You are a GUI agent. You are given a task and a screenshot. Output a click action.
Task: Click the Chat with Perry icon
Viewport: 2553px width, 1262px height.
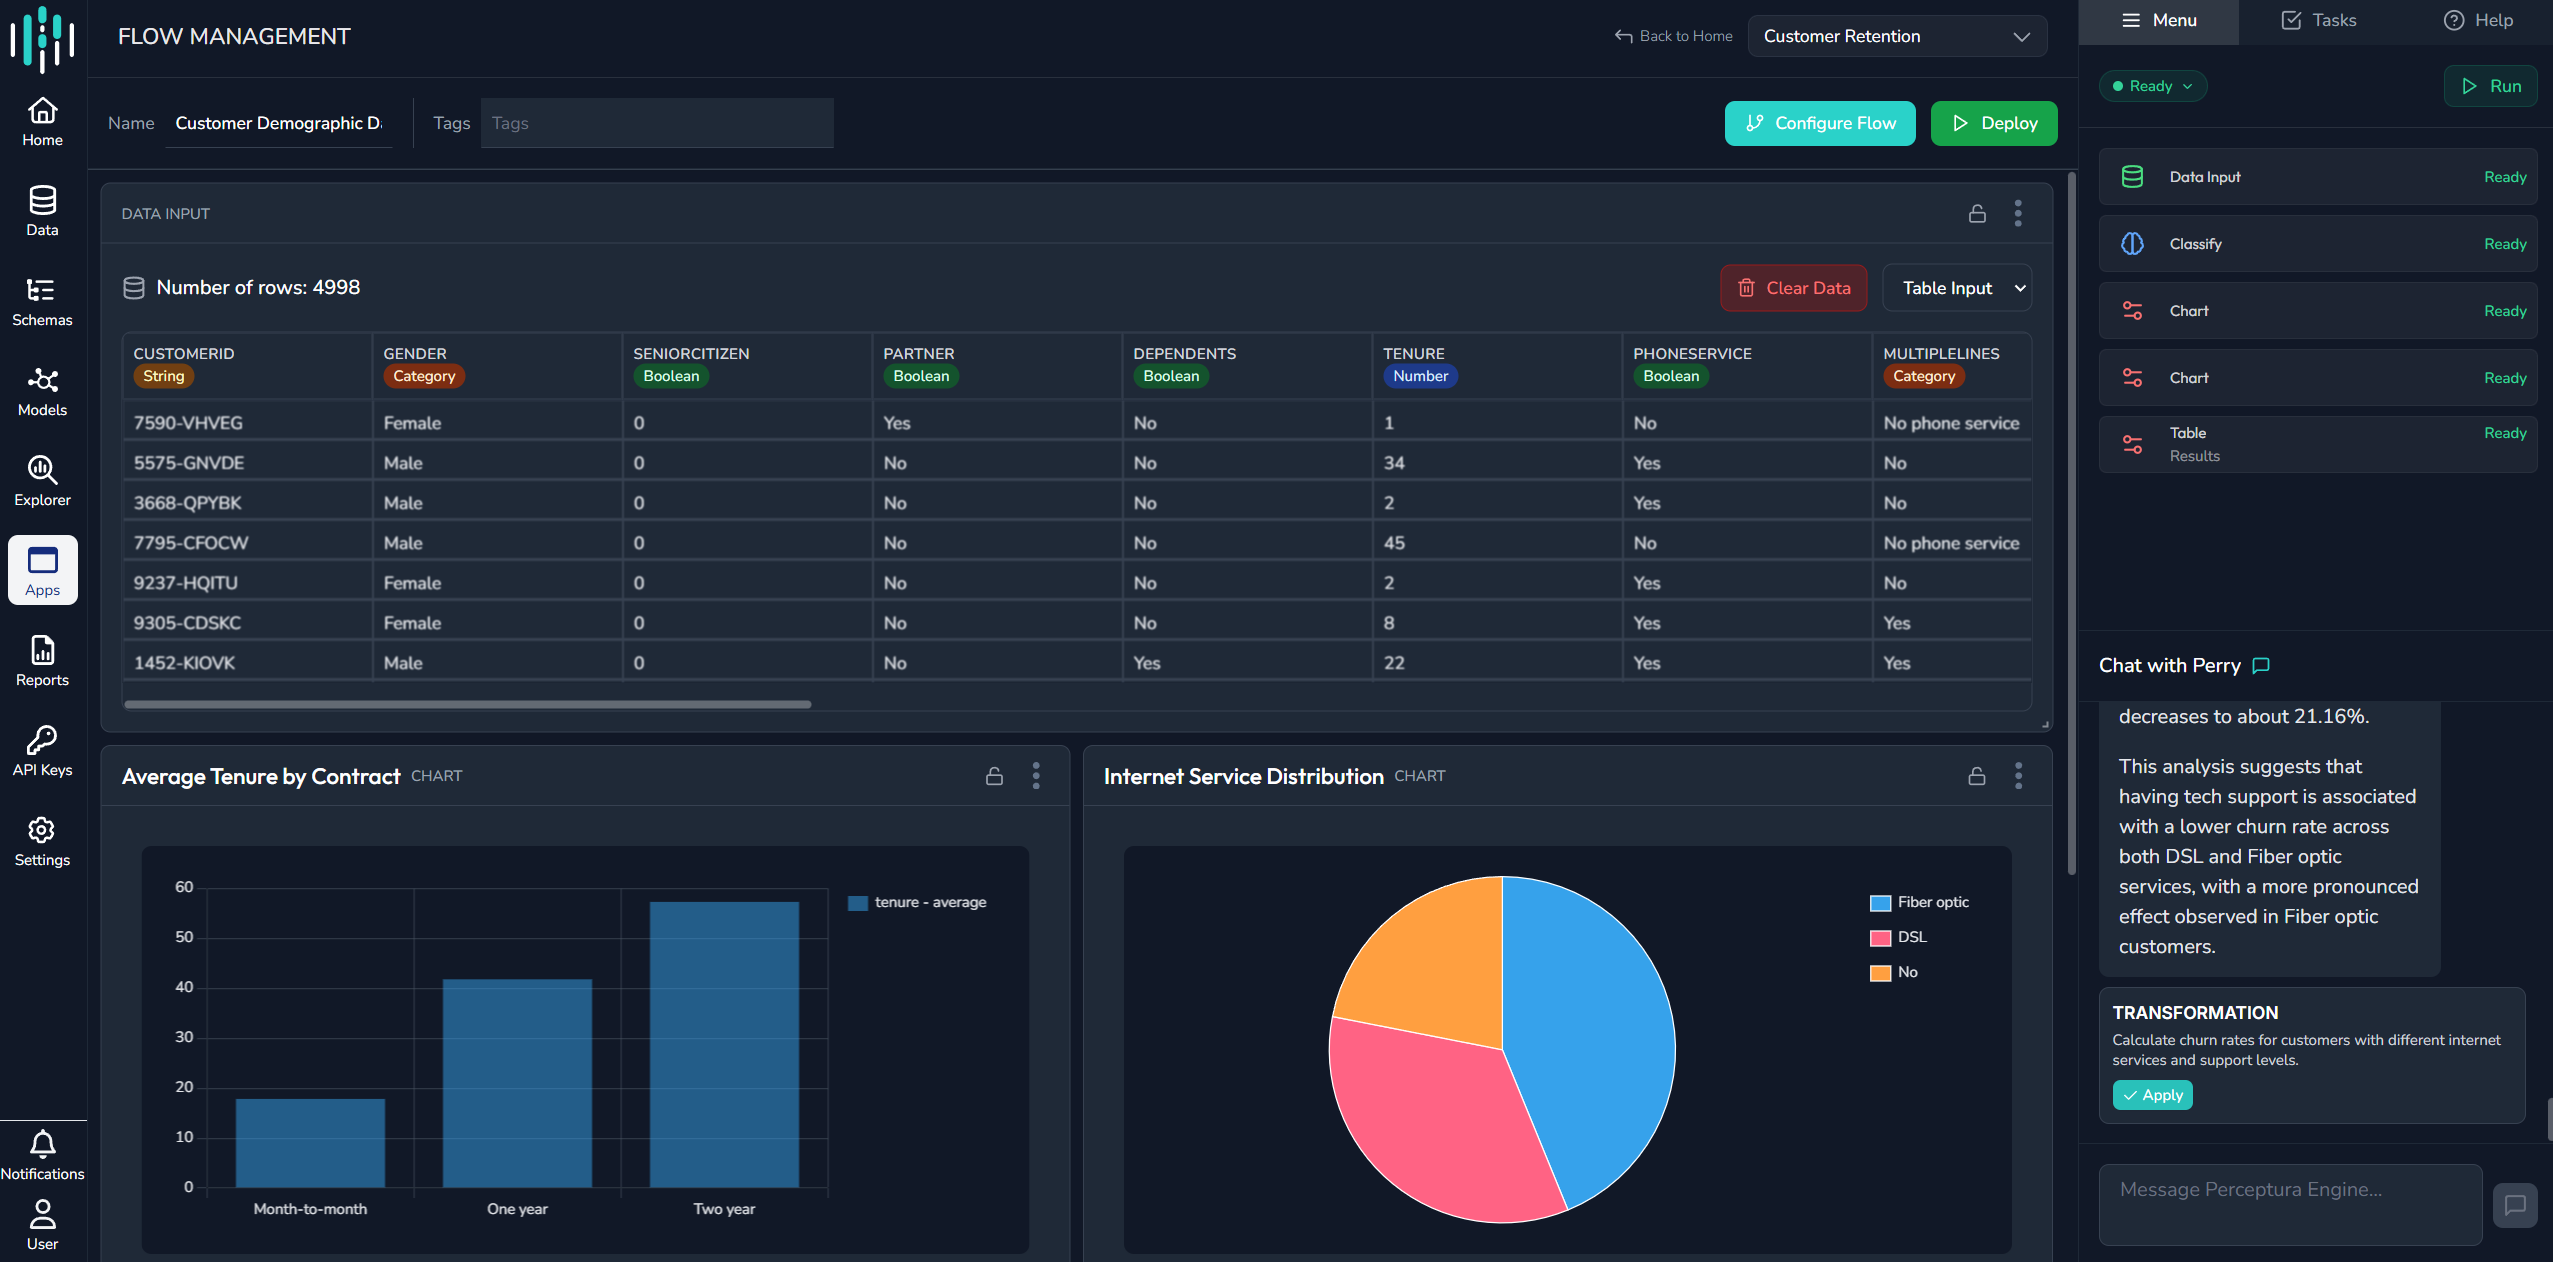(x=2260, y=666)
